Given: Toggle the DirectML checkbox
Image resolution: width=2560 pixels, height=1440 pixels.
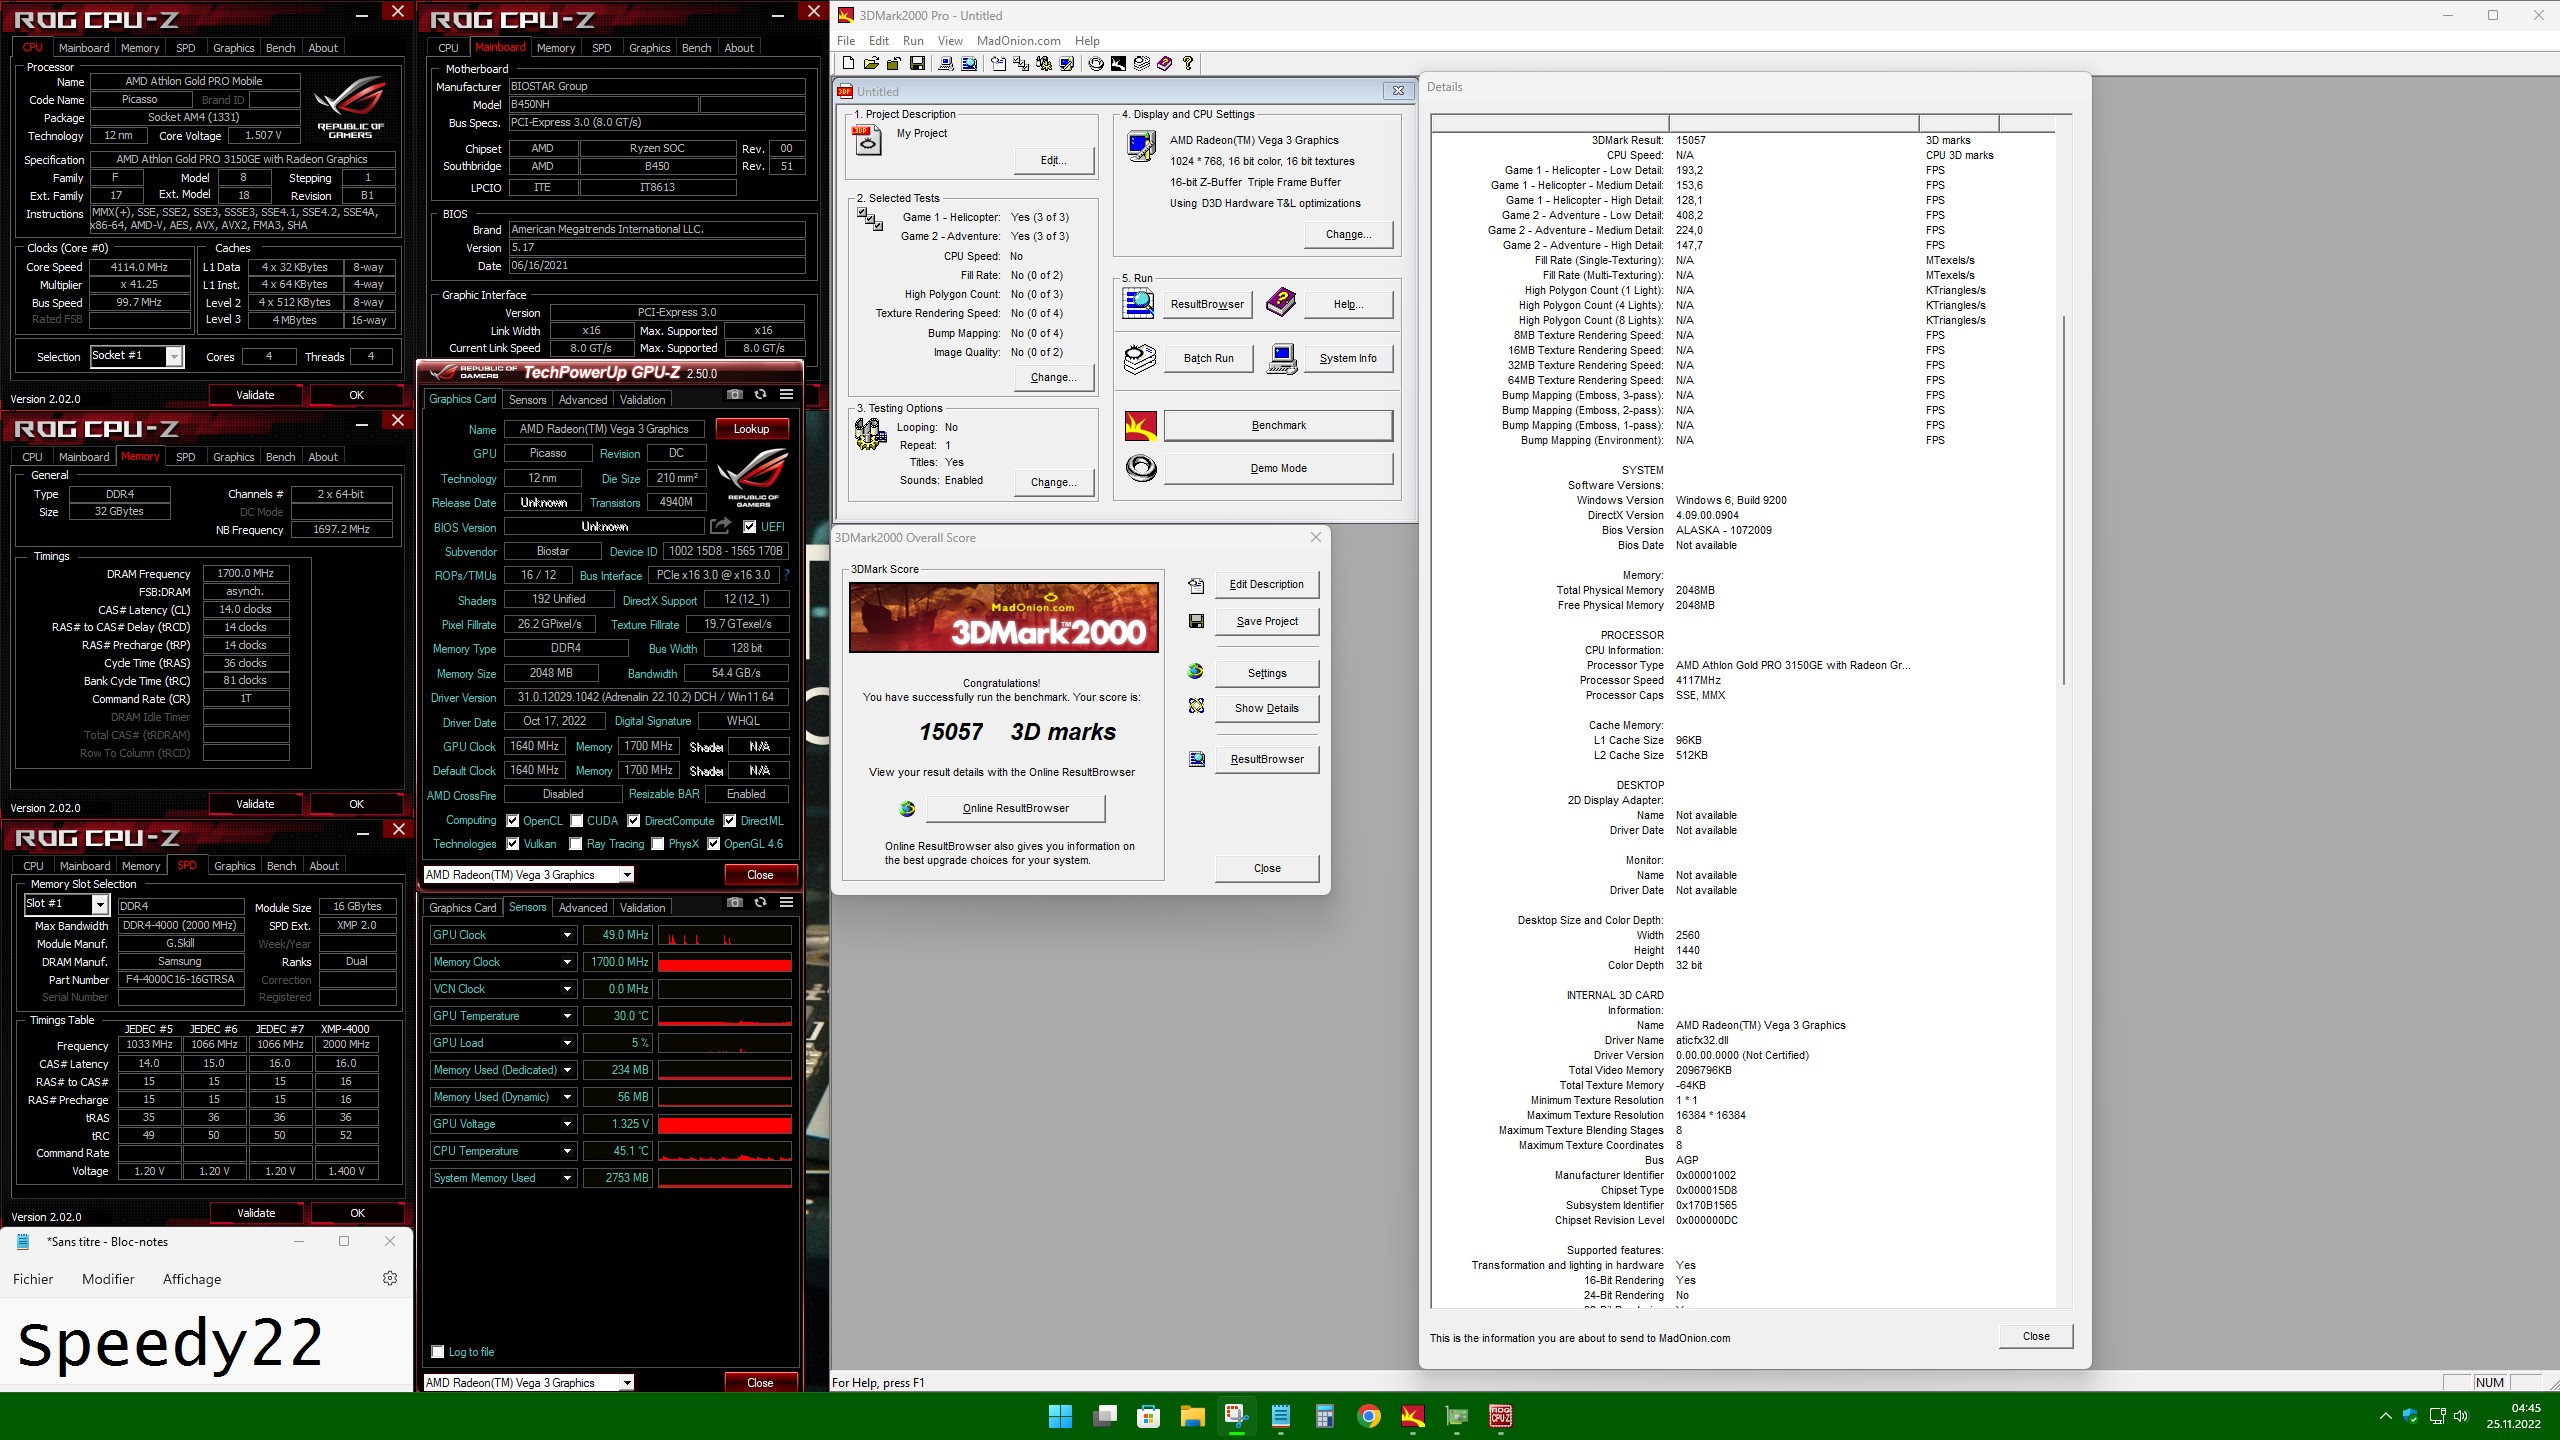Looking at the screenshot, I should (x=730, y=821).
